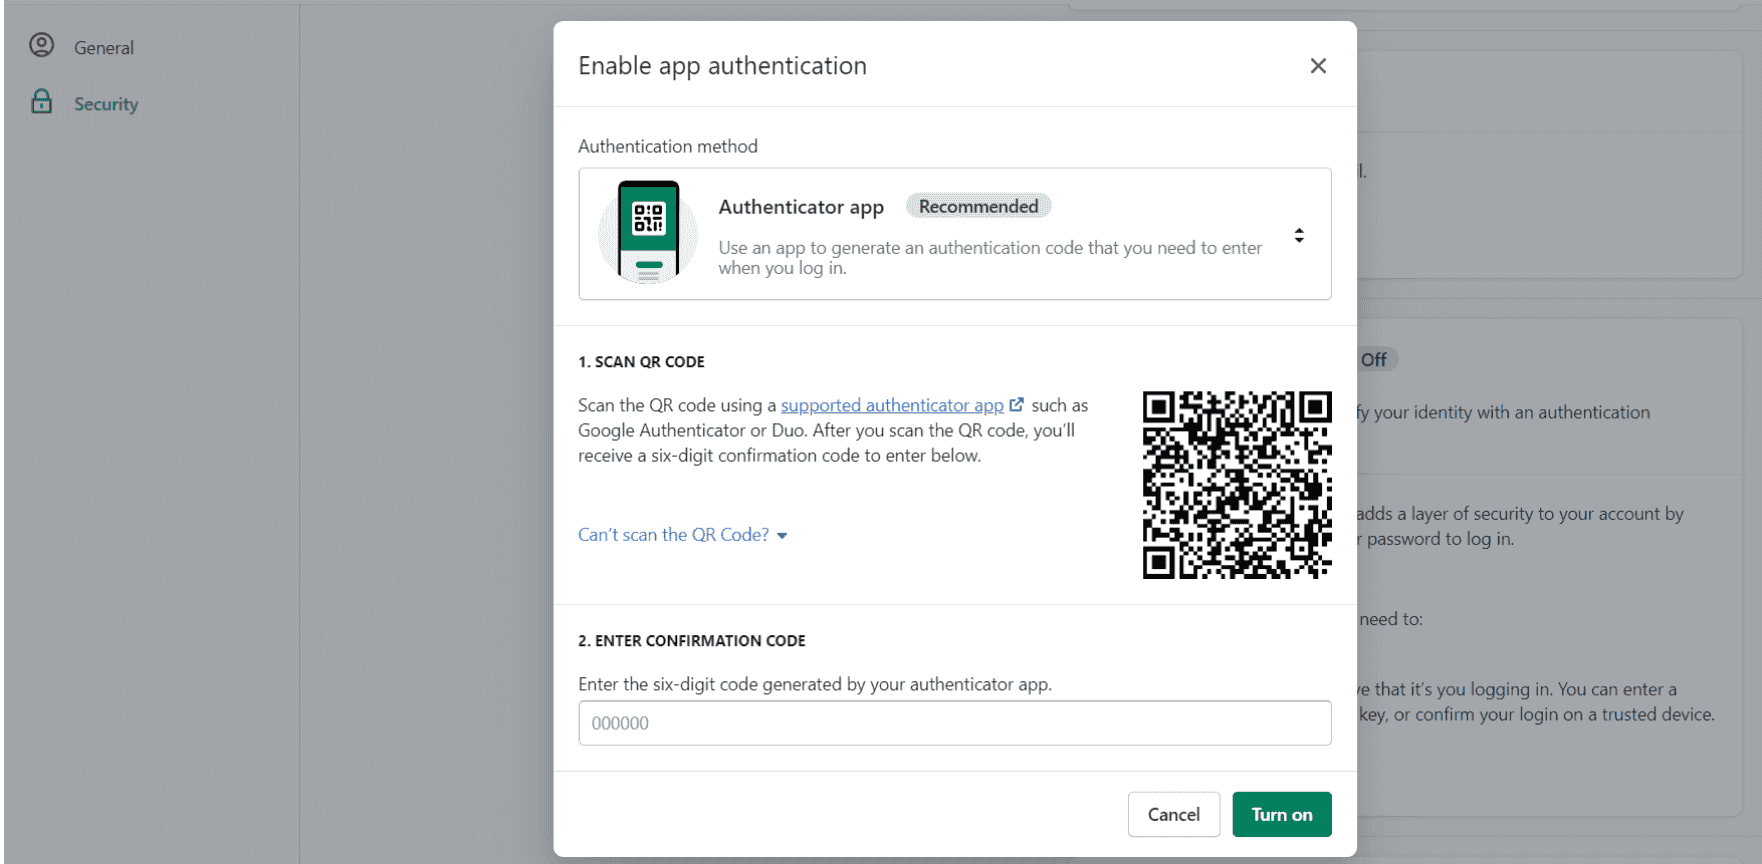Click the external link icon after authenticator app

1017,404
